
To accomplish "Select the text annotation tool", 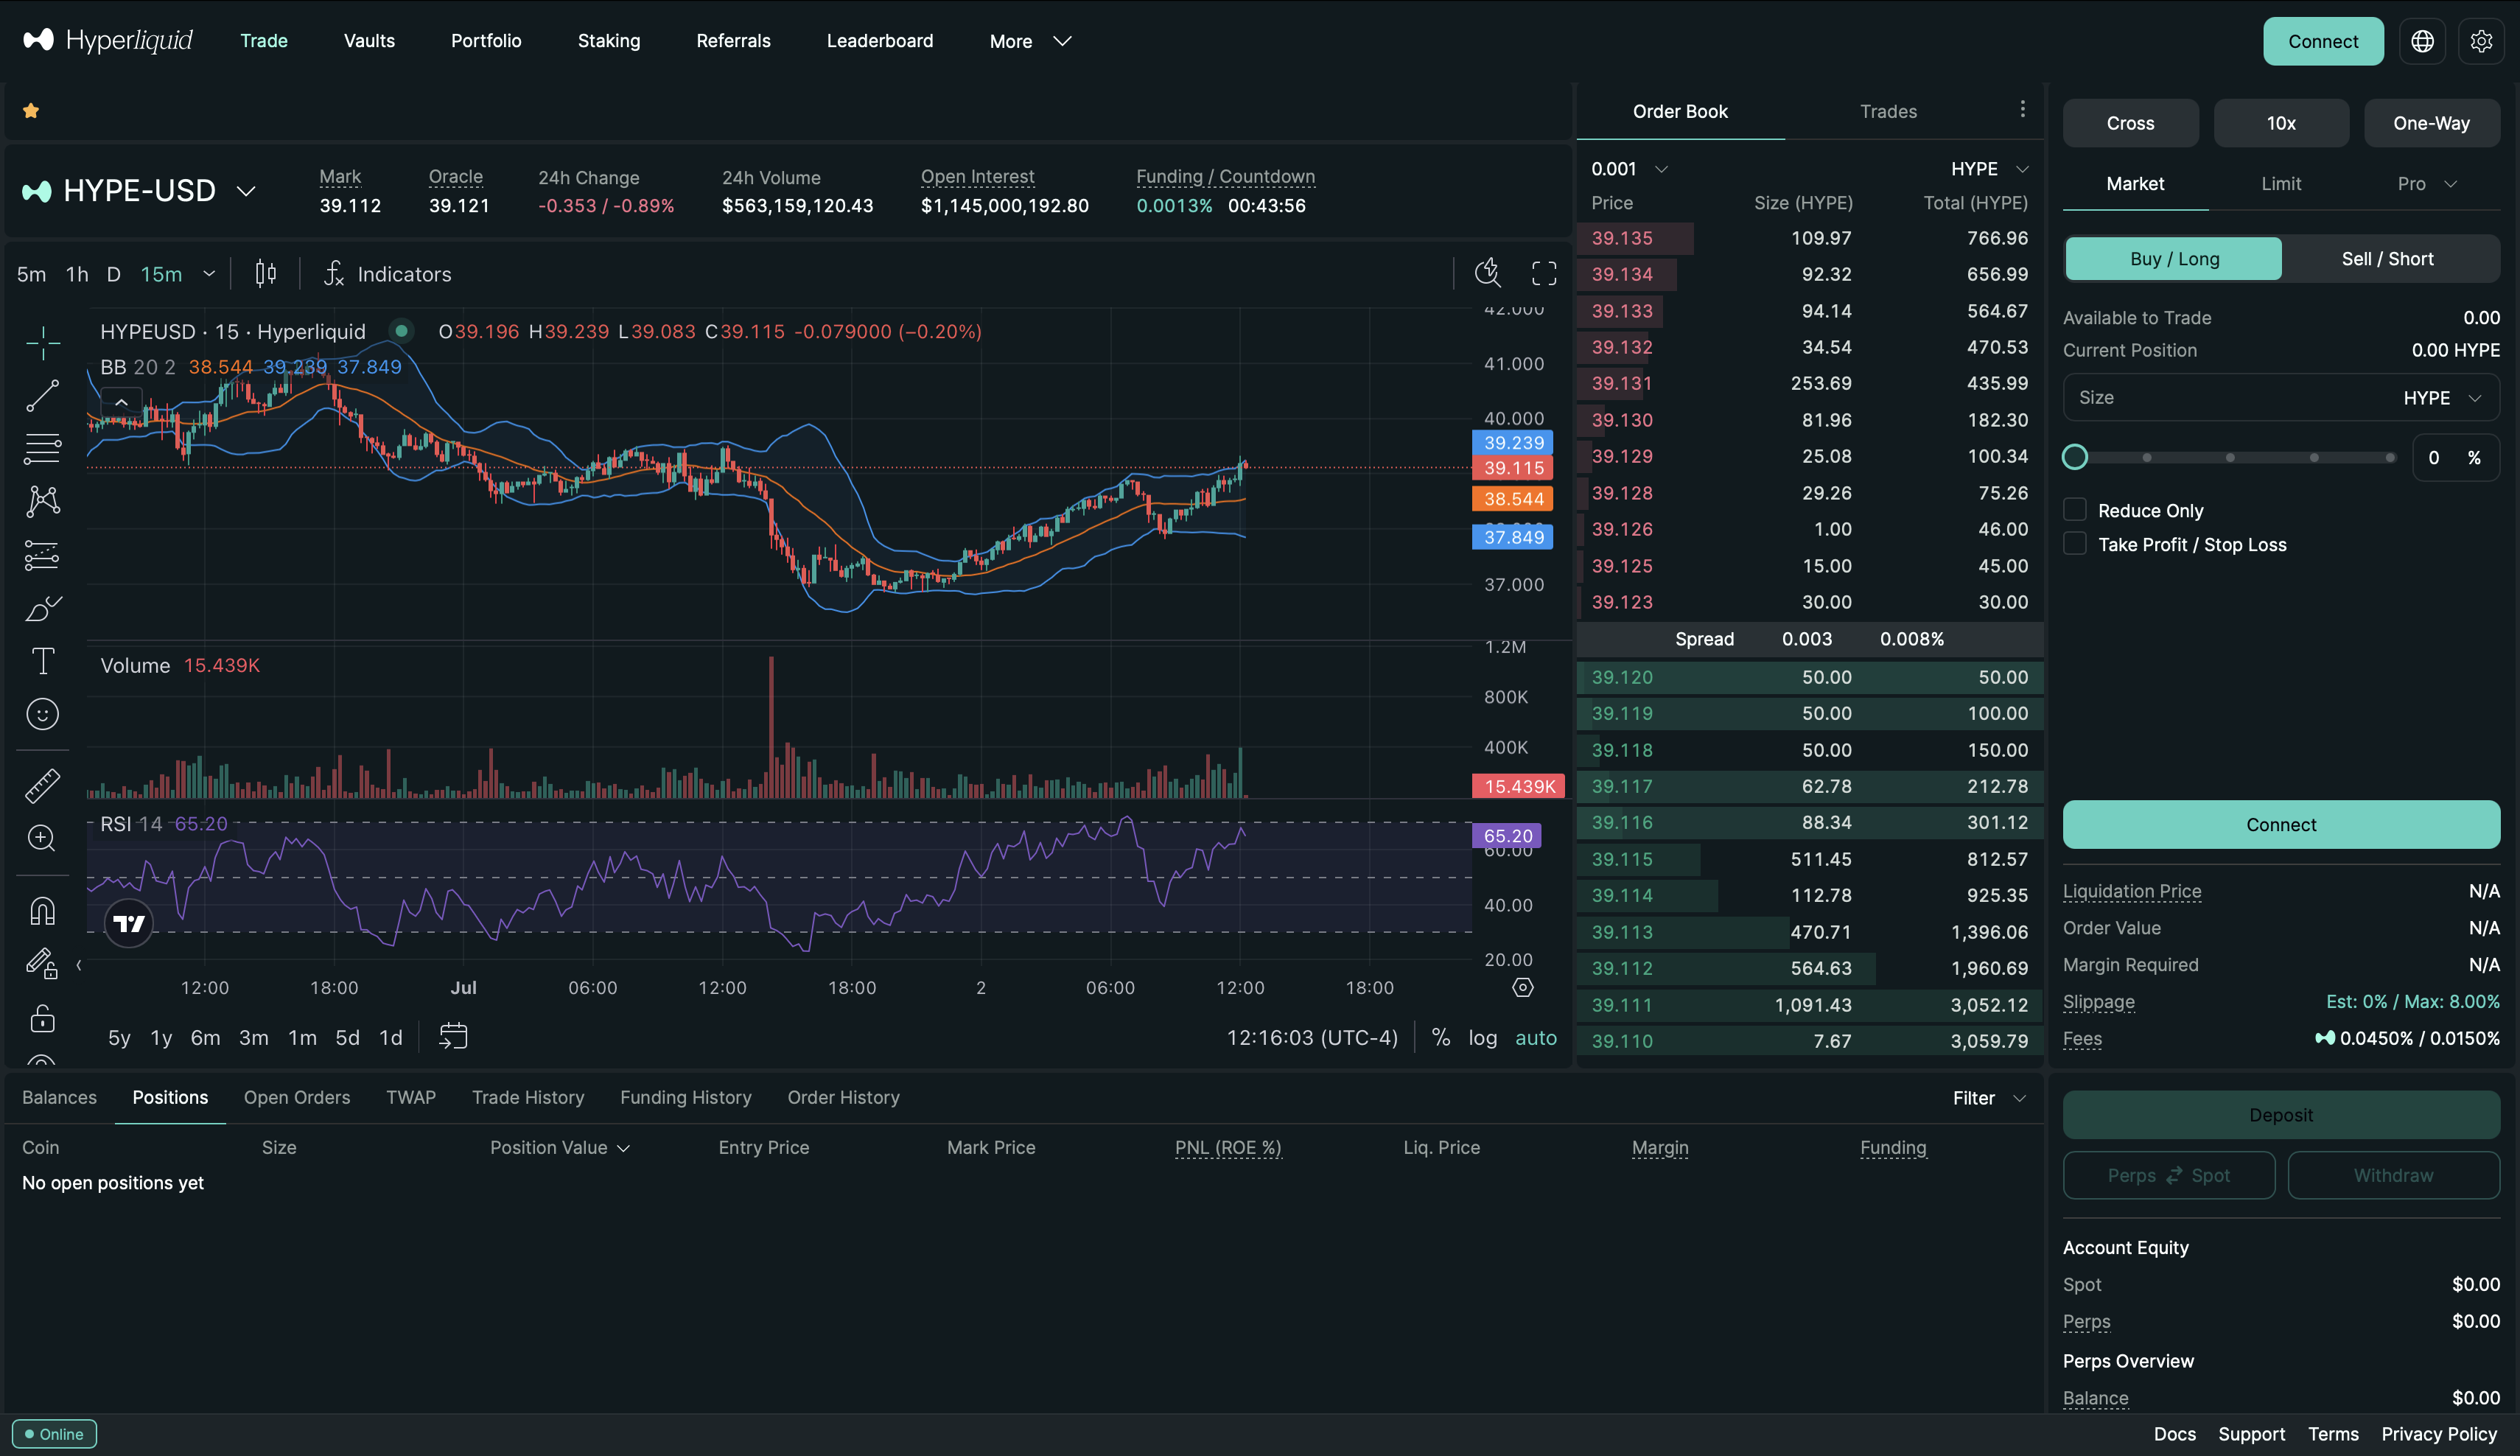I will [x=42, y=661].
